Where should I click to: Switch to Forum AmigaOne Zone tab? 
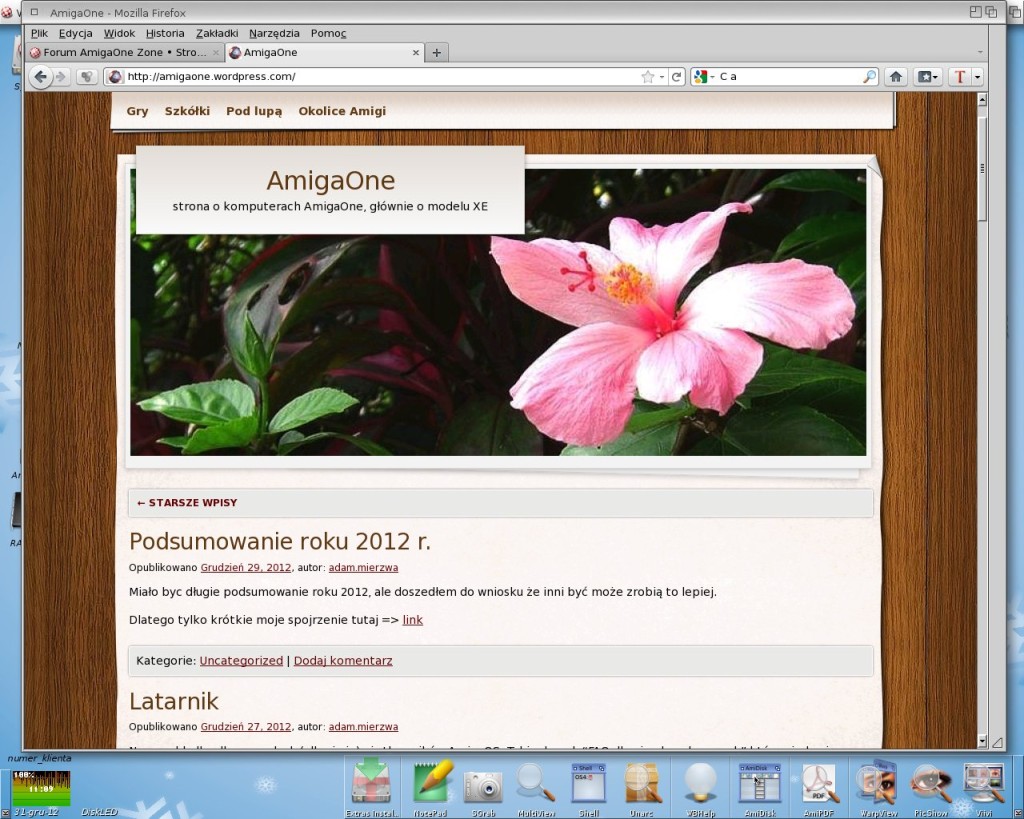[x=125, y=53]
